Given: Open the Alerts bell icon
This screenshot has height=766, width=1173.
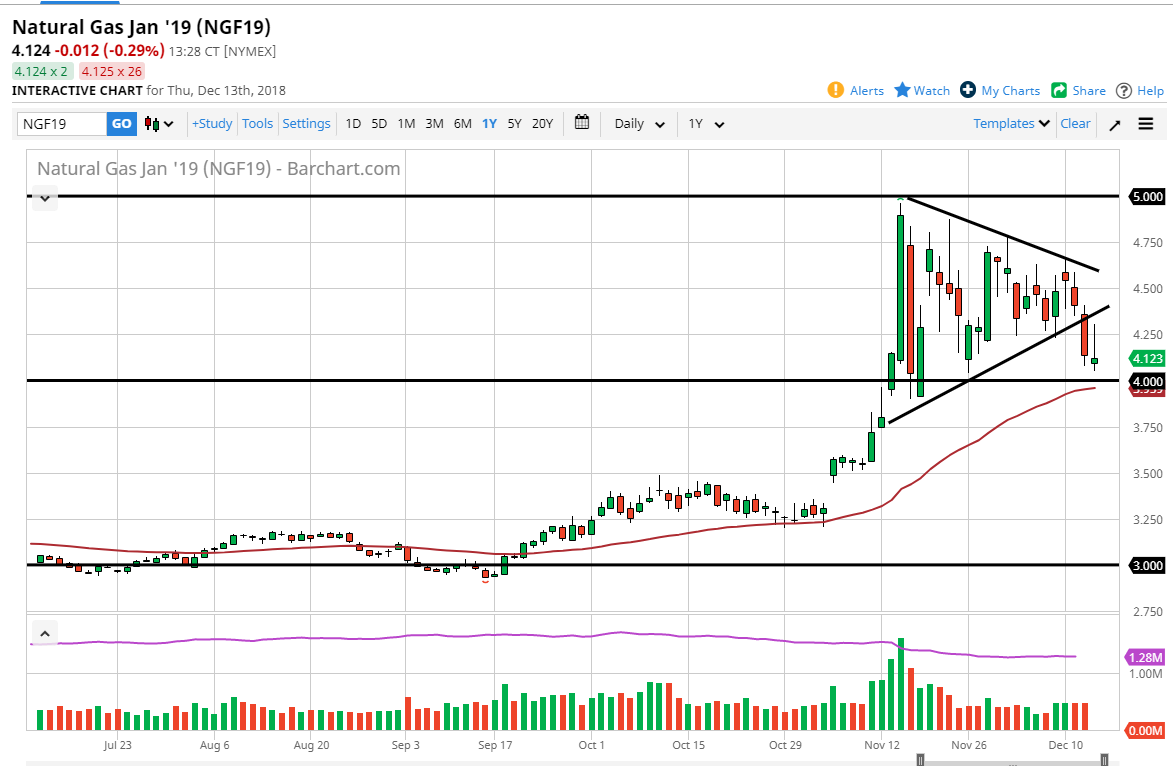Looking at the screenshot, I should point(836,90).
